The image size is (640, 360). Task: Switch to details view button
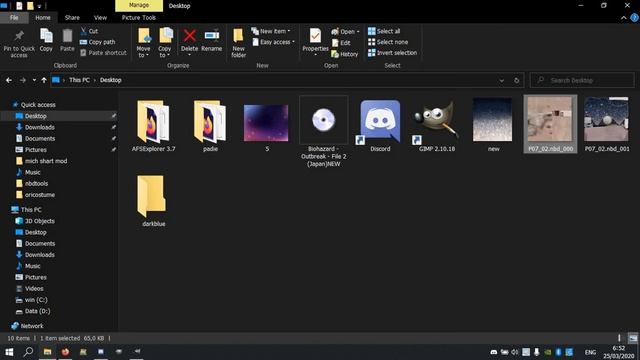(x=620, y=338)
